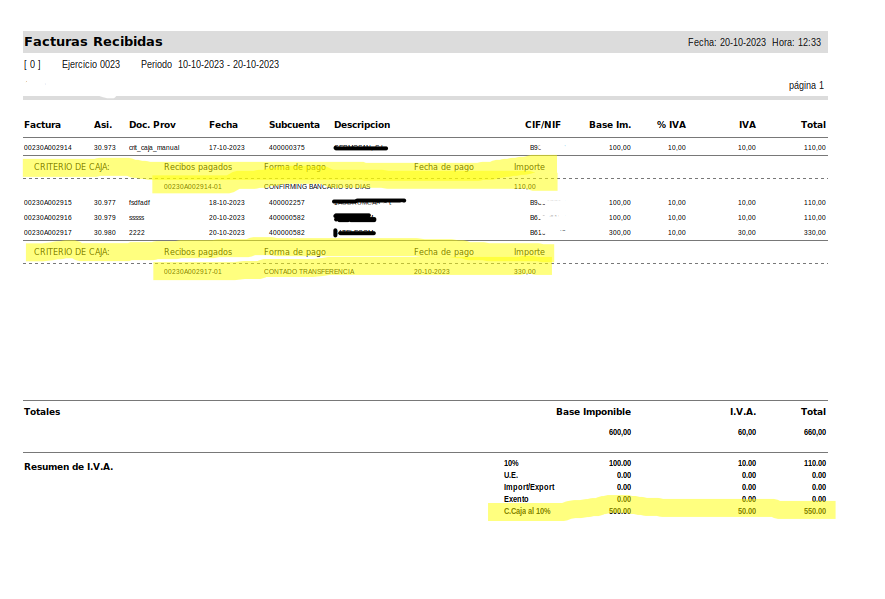Click the 'Base Im.' column header
885x599 pixels.
610,125
